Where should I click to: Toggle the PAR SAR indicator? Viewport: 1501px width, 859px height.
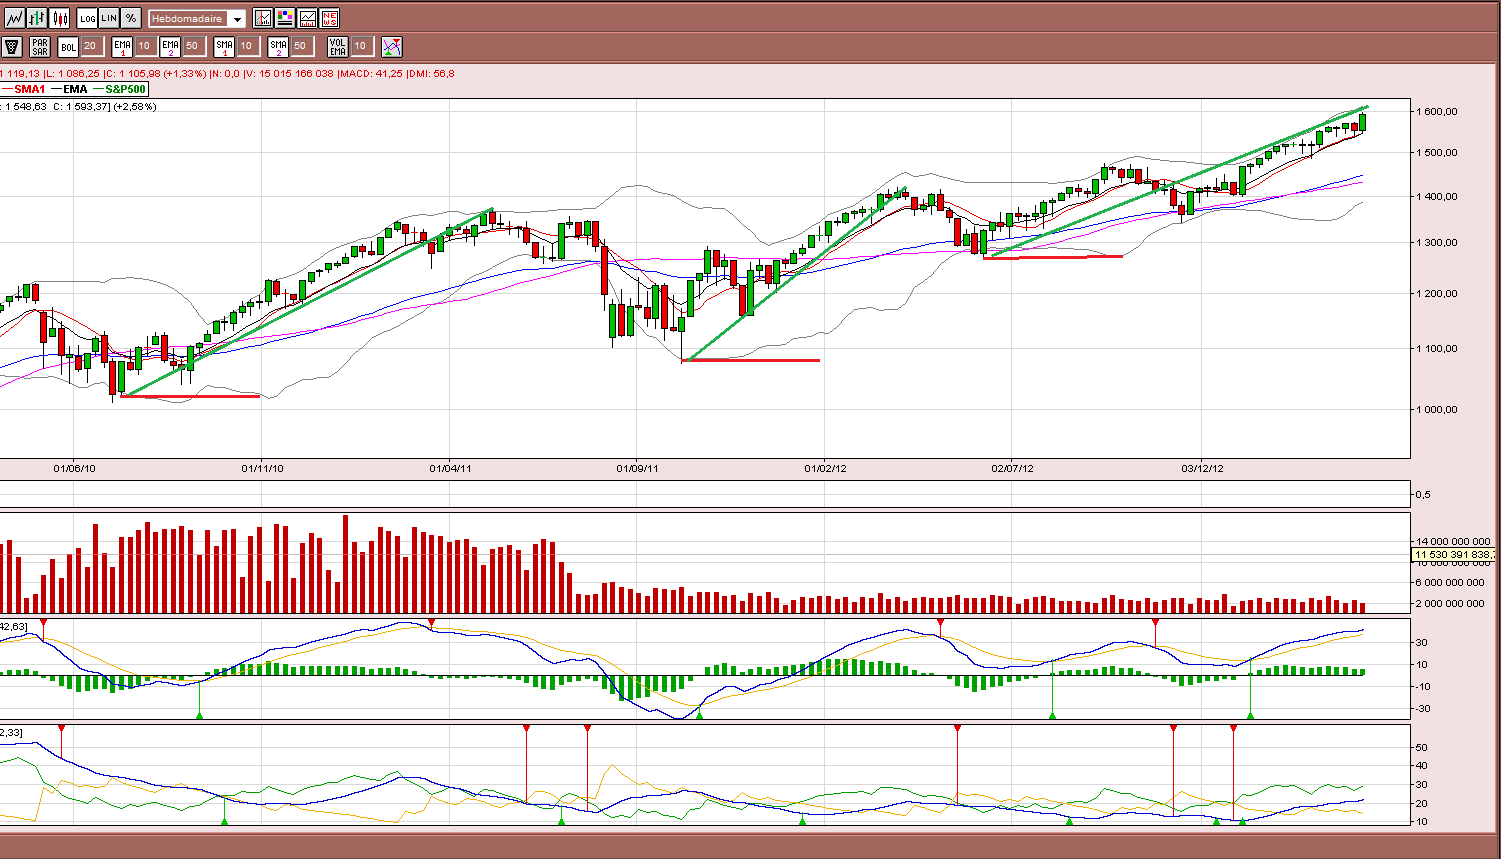[x=40, y=46]
